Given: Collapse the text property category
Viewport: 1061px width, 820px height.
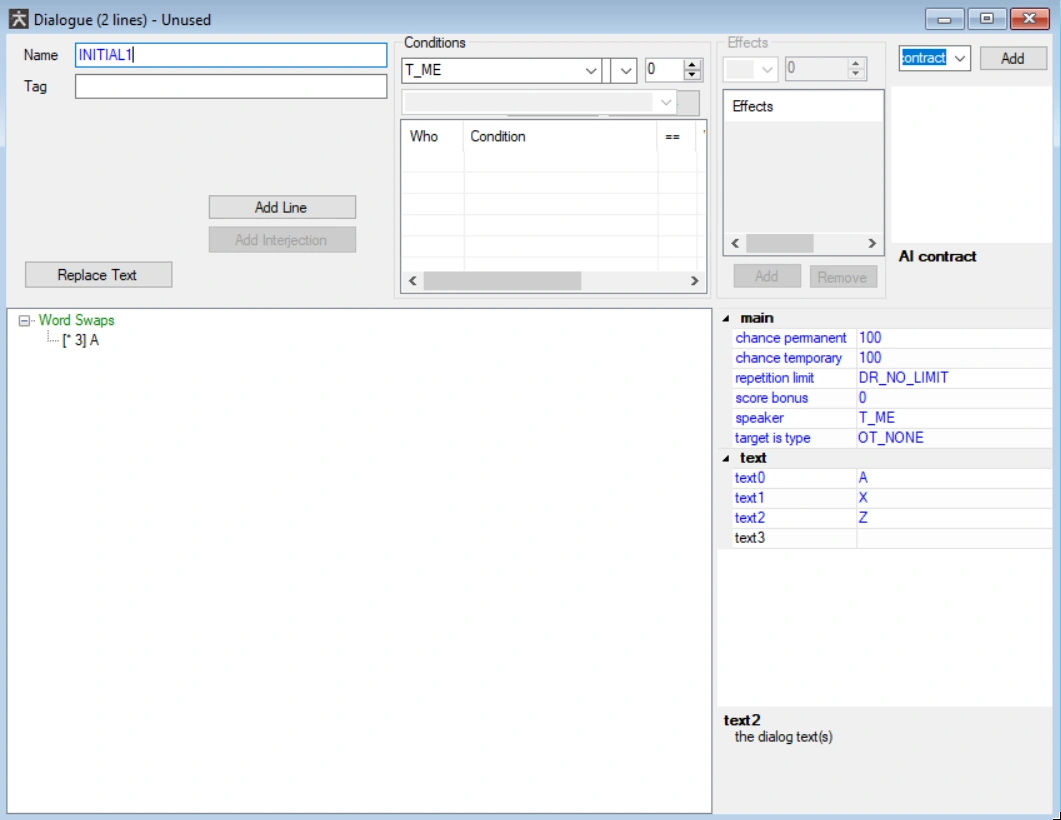Looking at the screenshot, I should (x=726, y=459).
